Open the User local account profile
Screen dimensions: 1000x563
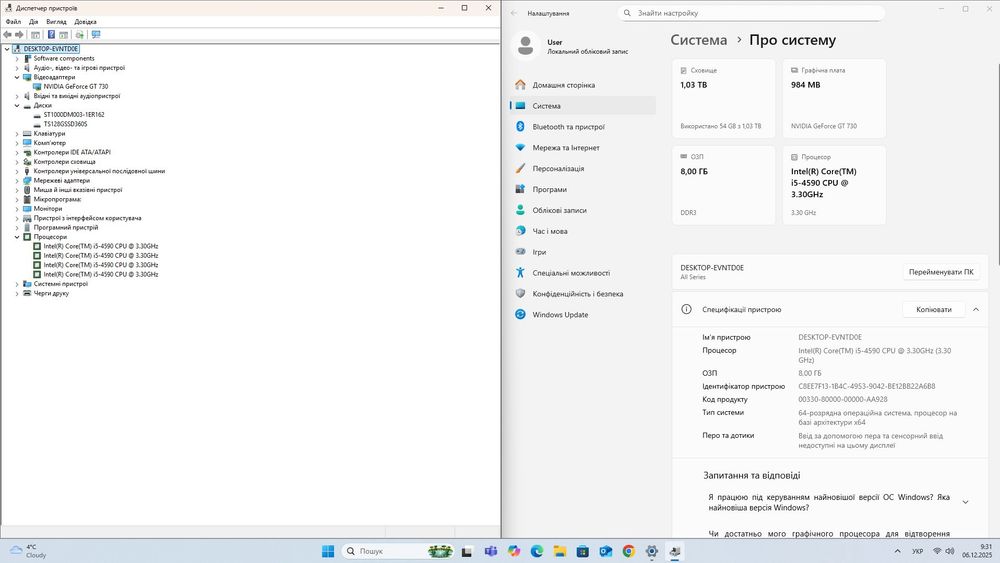click(x=572, y=46)
